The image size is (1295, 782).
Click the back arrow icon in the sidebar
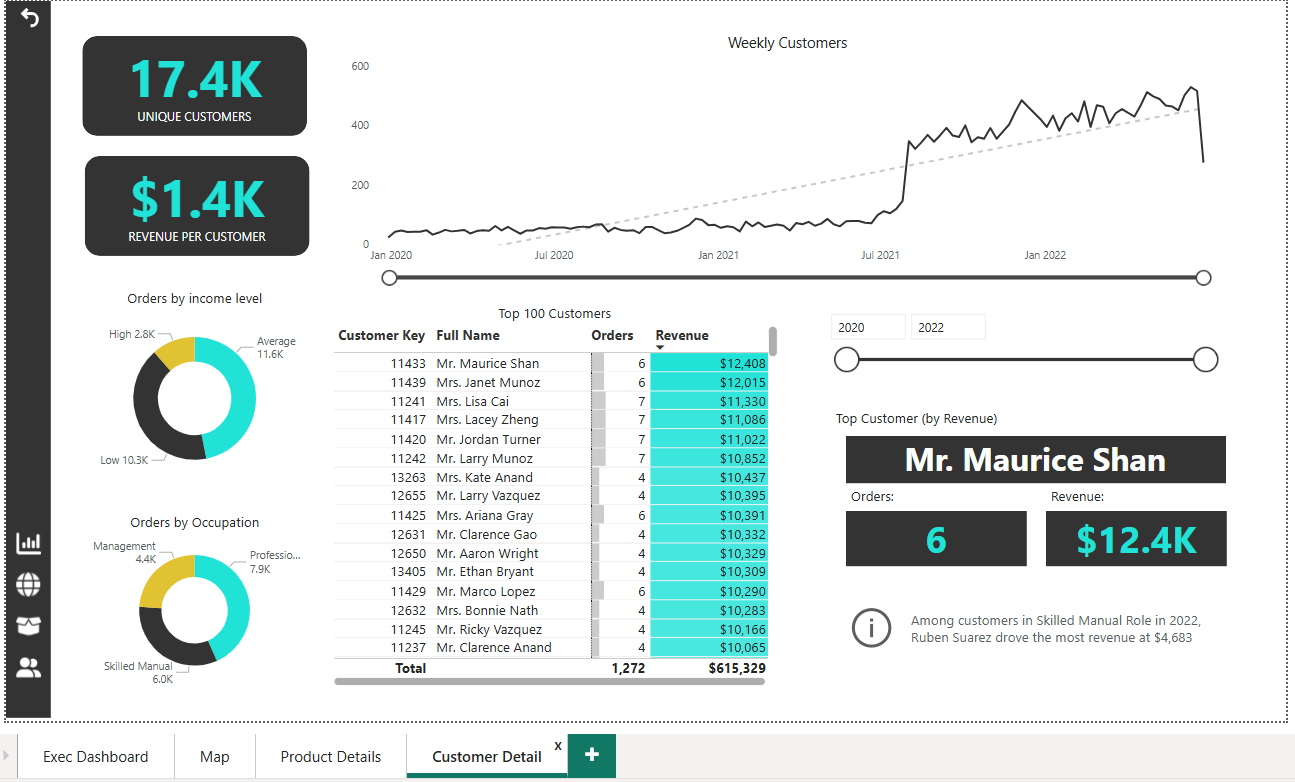point(30,18)
